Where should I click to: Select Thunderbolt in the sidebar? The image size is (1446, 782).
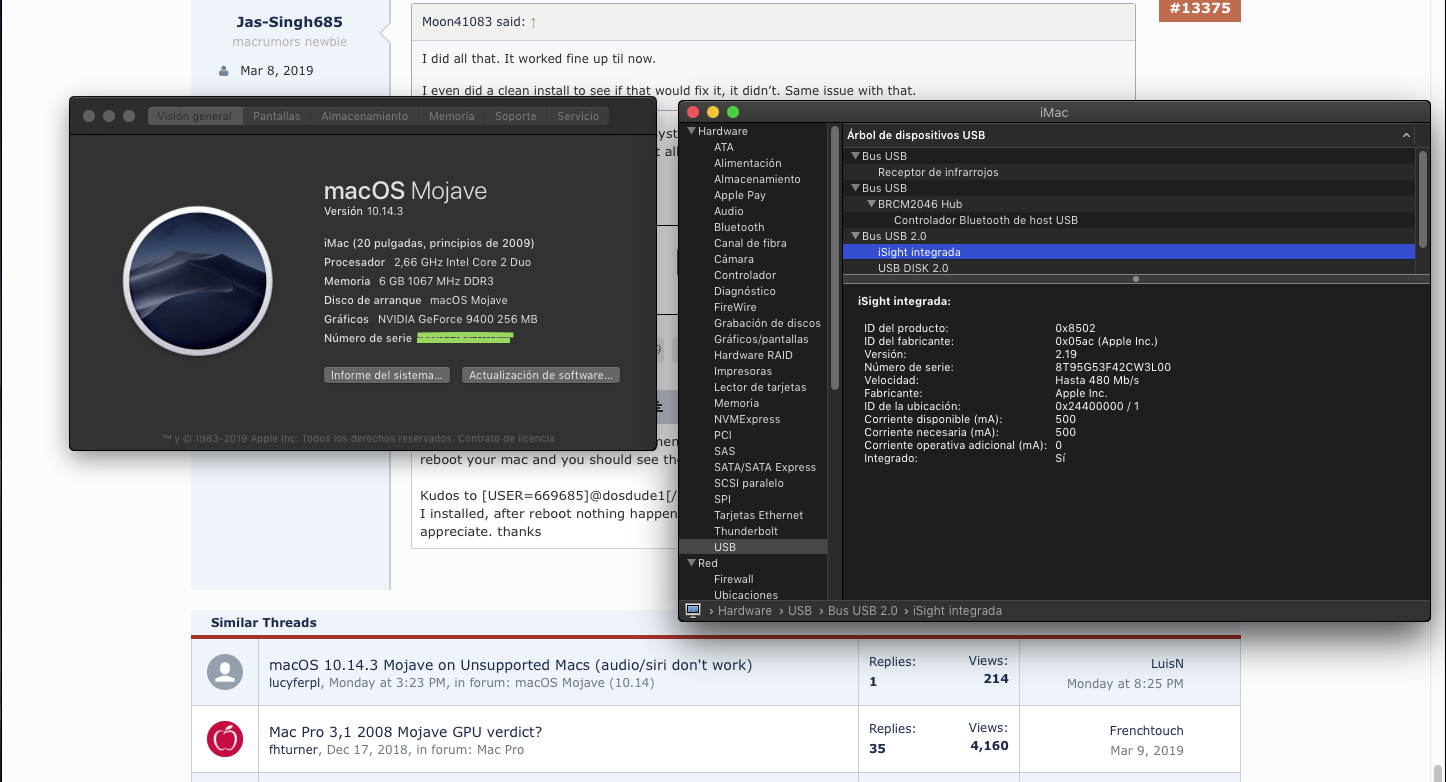tap(746, 531)
